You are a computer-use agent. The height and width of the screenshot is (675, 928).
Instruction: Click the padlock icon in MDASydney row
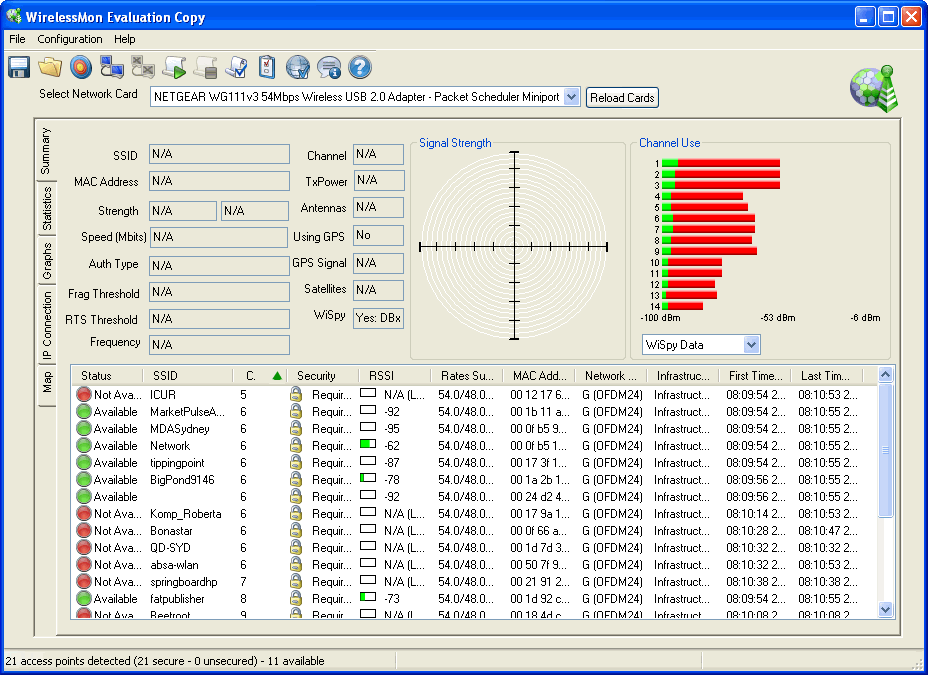coord(296,428)
